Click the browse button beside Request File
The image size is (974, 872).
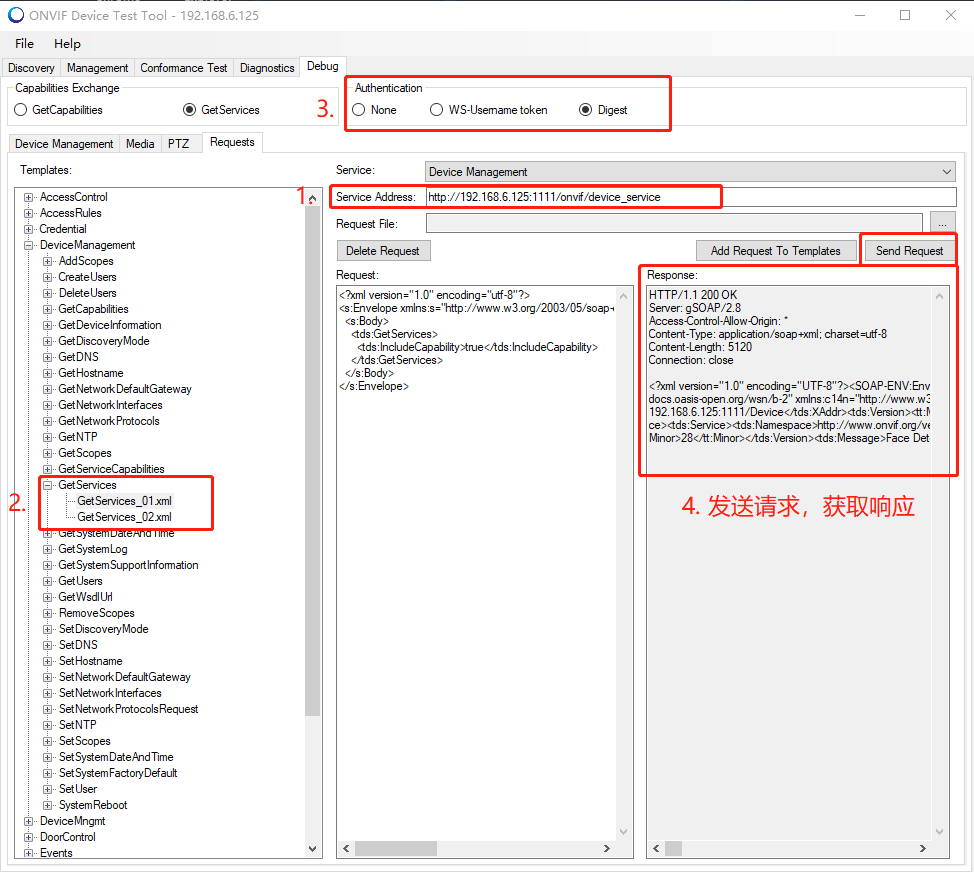(x=943, y=222)
